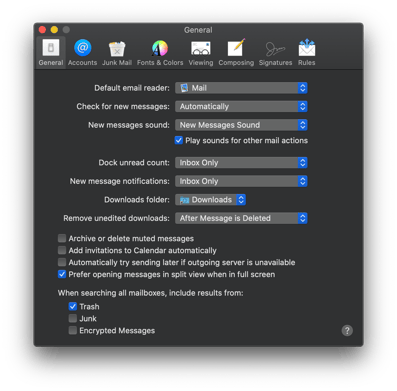Disable Prefer opening messages in split view

point(62,274)
